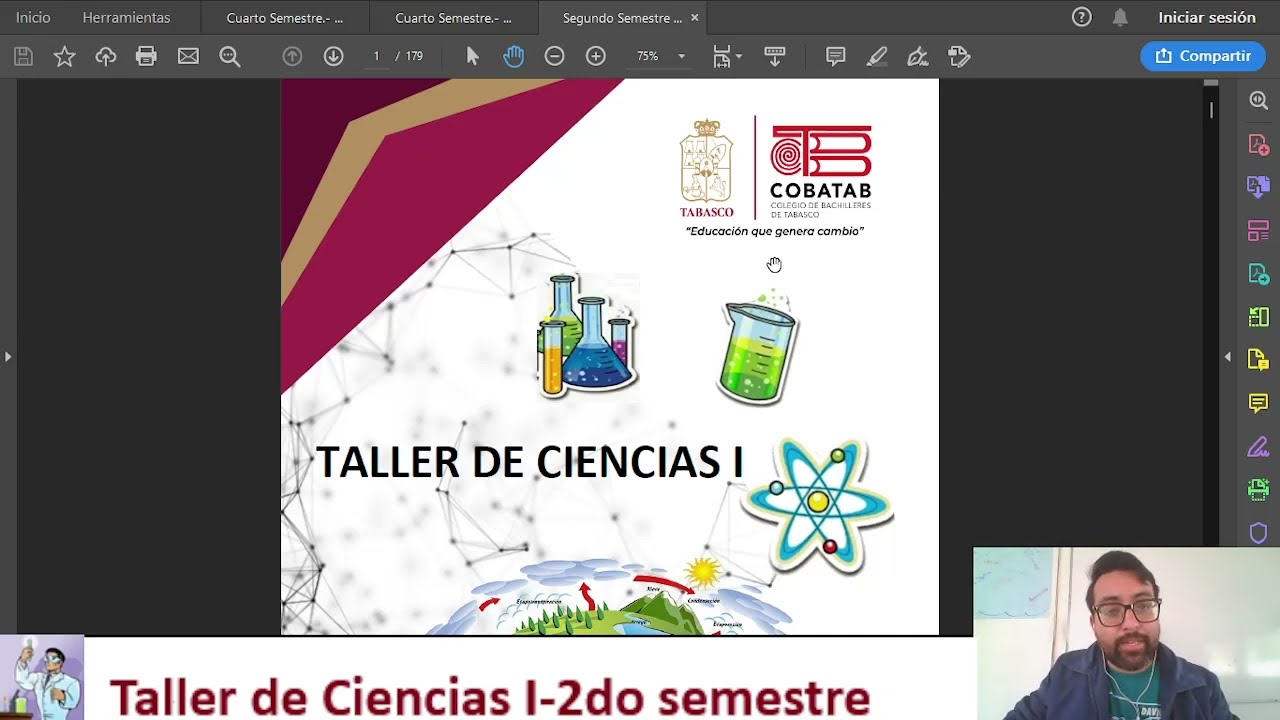Open Create PDF tool in right sidebar
The height and width of the screenshot is (720, 1280).
coord(1259,145)
